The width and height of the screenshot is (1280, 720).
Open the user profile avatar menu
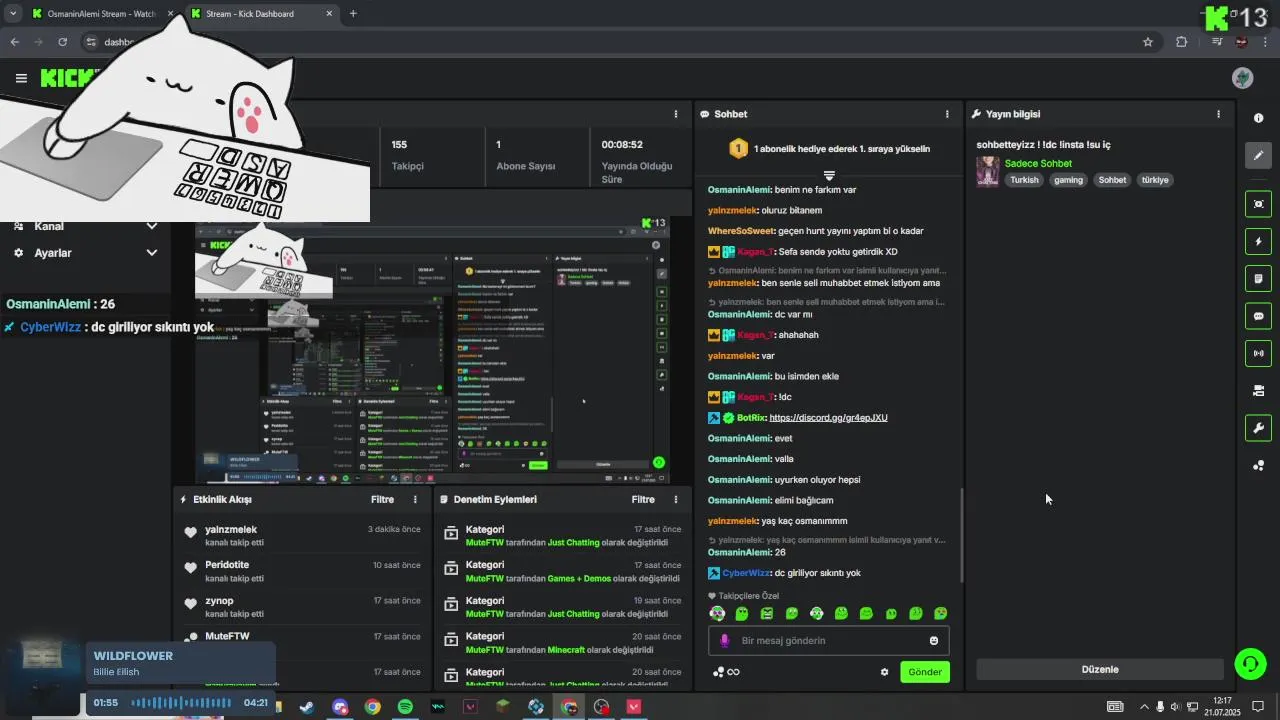(1243, 78)
